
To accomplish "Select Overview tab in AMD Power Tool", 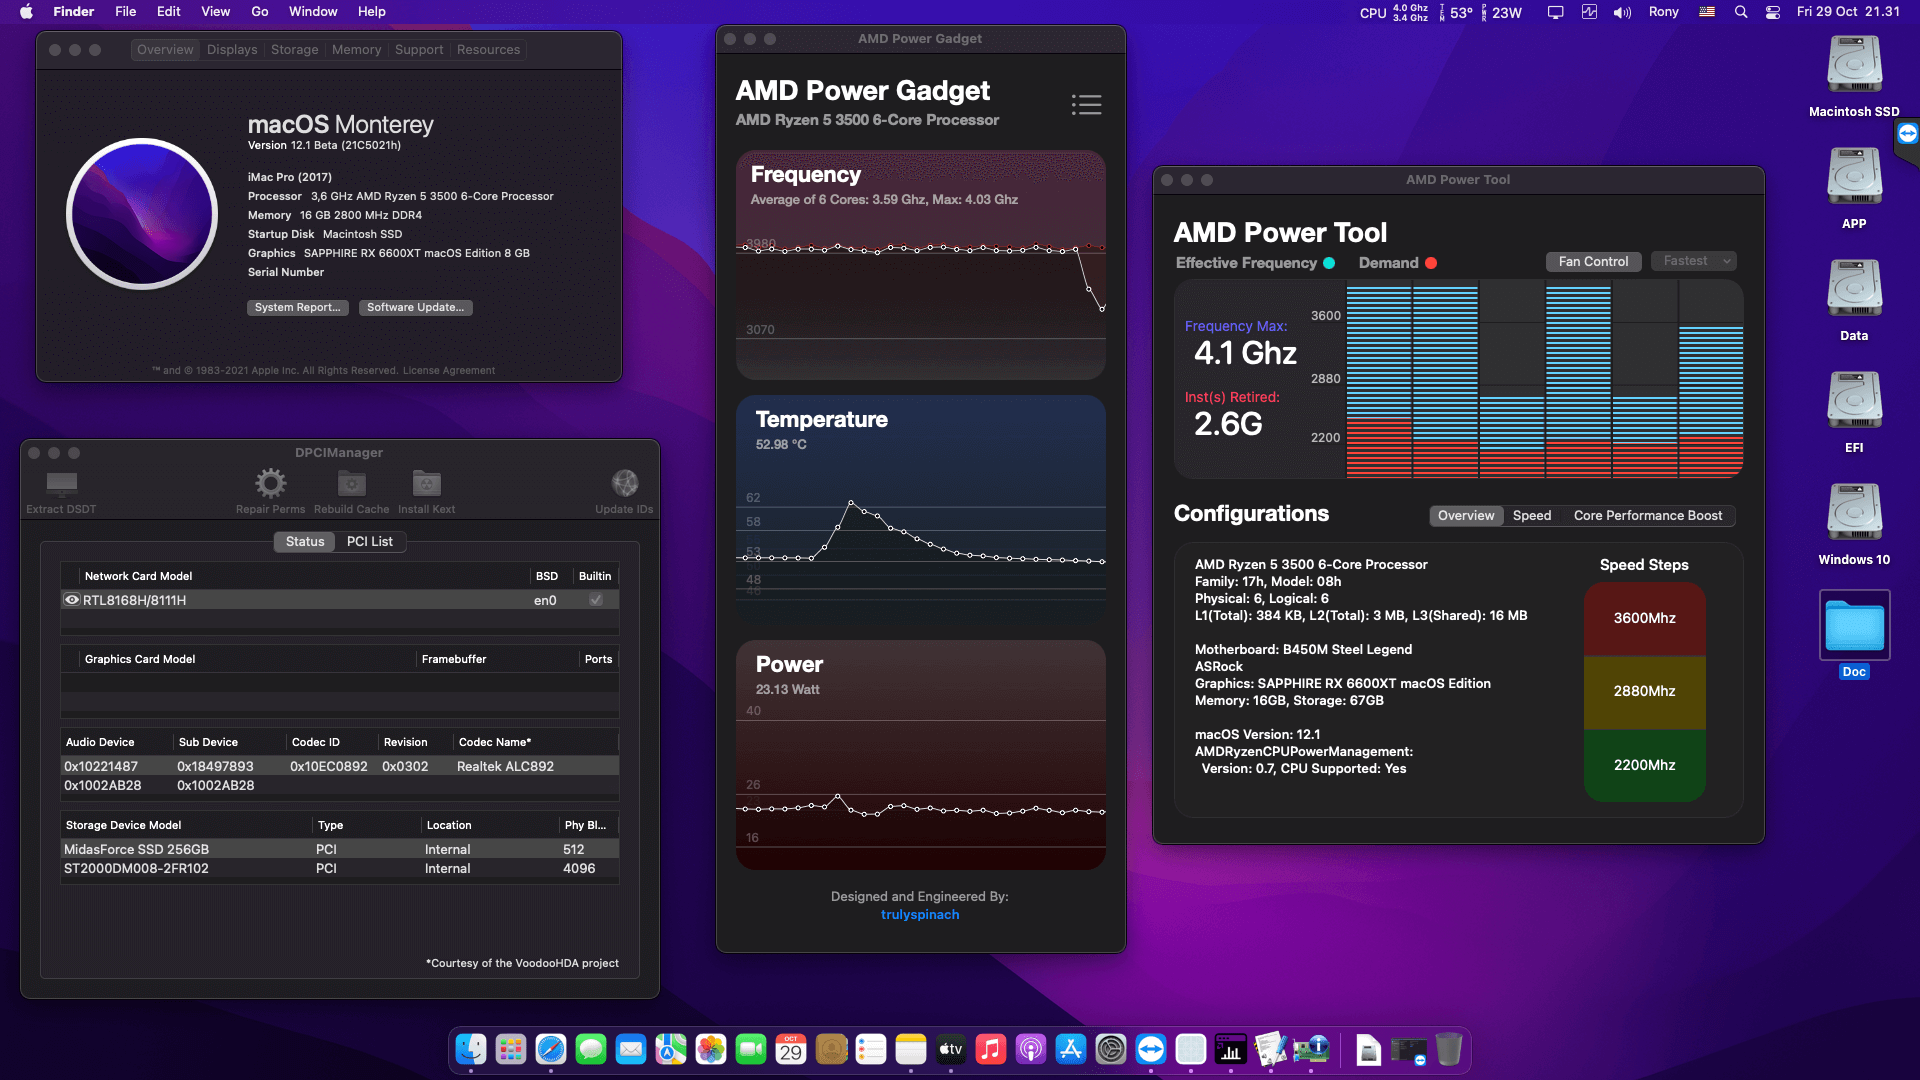I will [x=1466, y=516].
